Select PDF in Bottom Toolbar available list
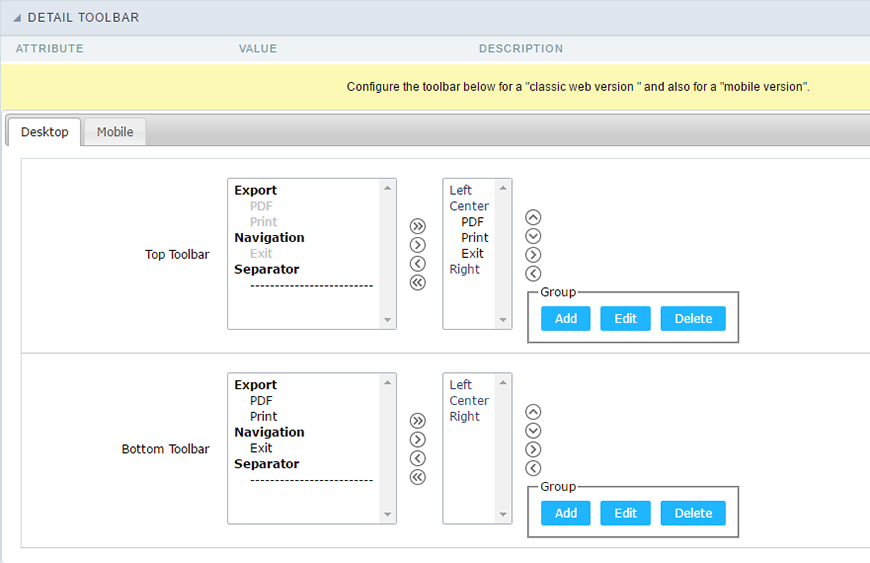 [x=261, y=401]
